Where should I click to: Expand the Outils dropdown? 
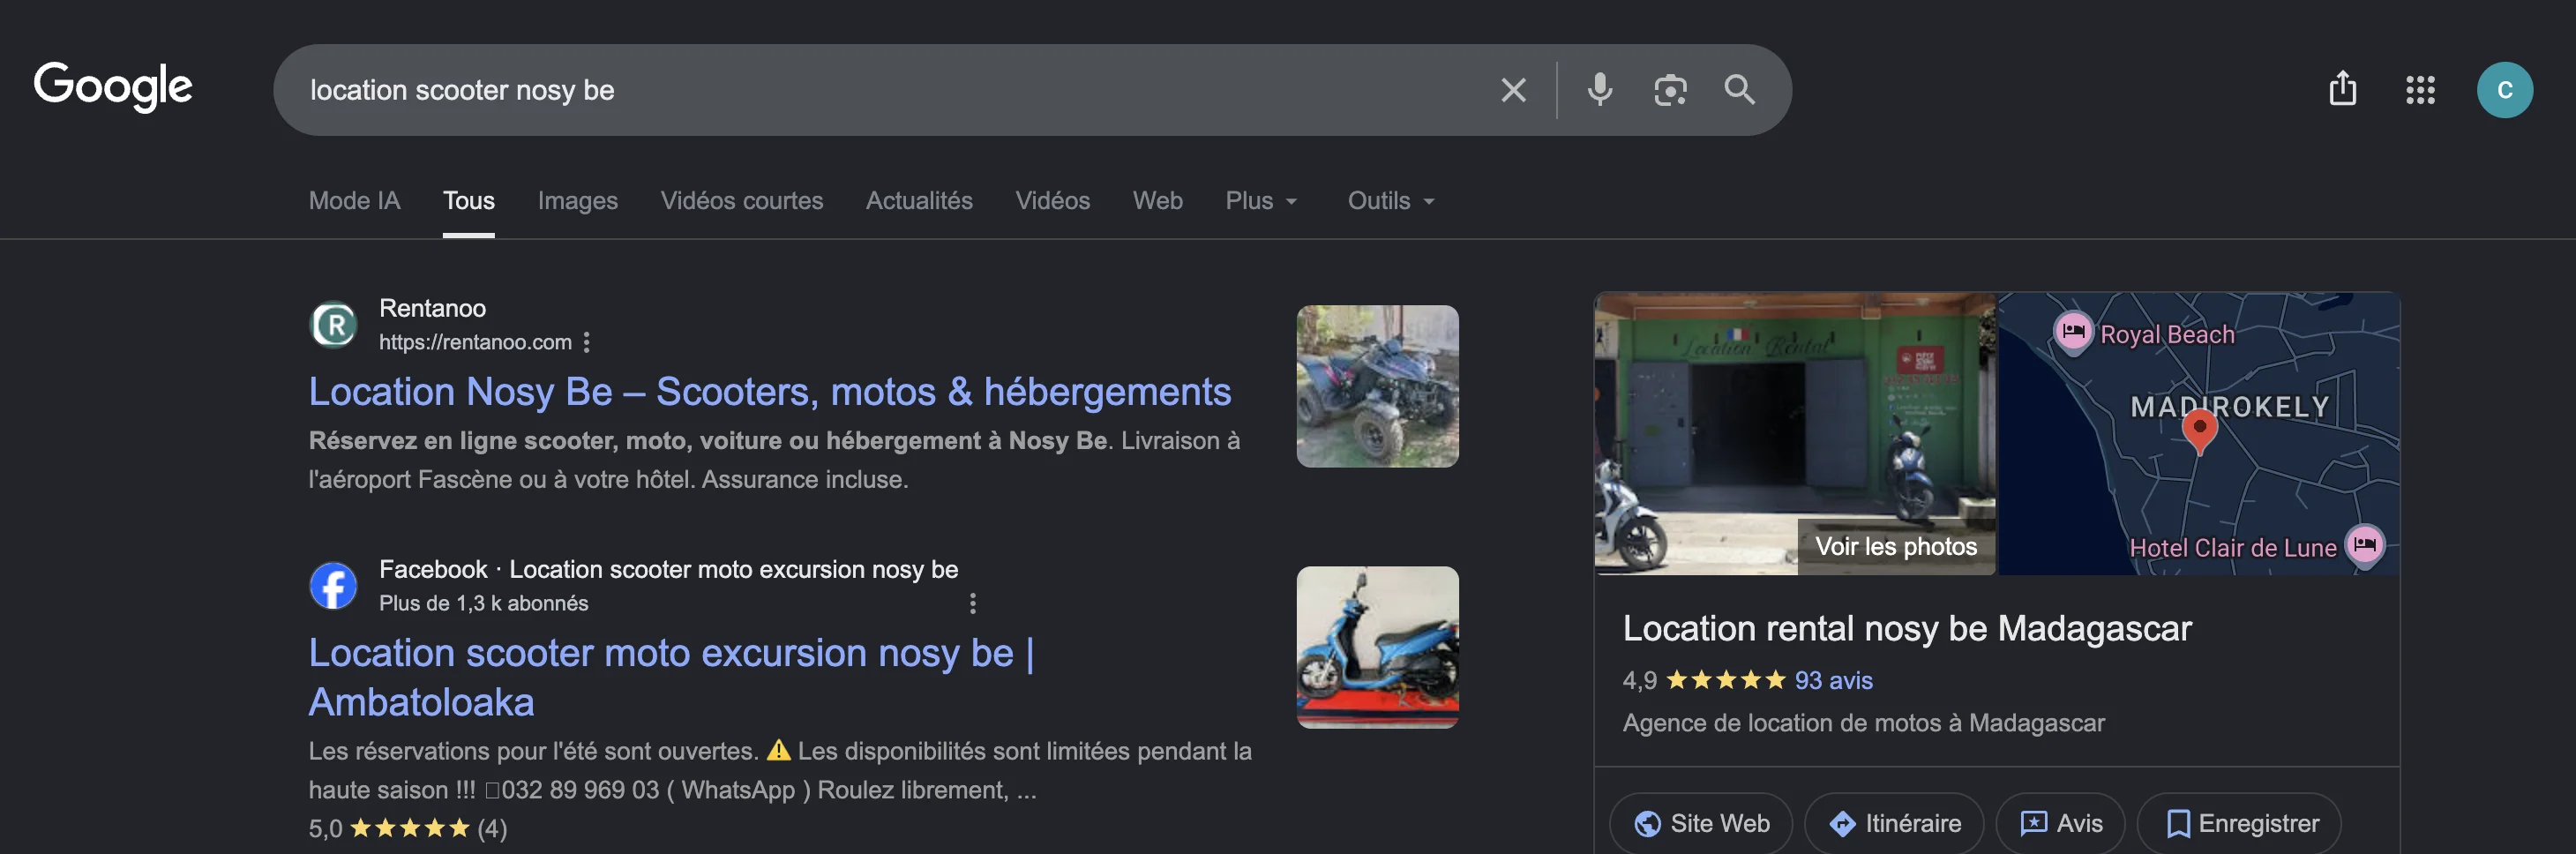1390,200
